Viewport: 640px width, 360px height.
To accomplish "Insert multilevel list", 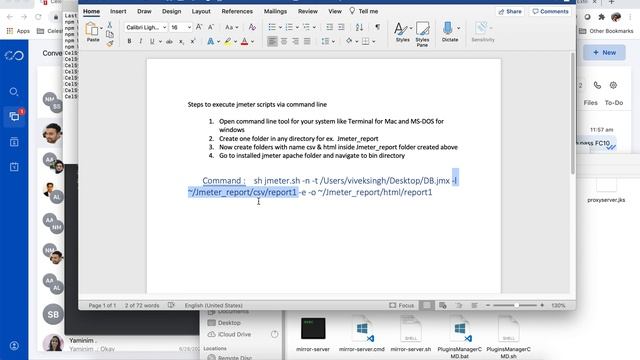I will tap(306, 27).
